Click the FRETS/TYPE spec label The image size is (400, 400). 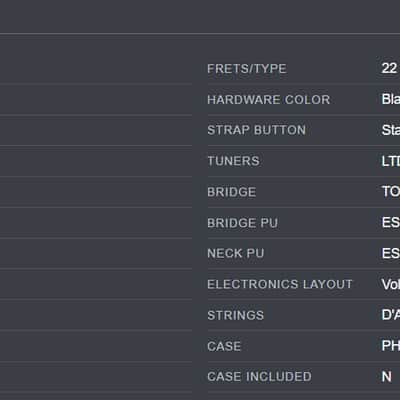click(247, 69)
